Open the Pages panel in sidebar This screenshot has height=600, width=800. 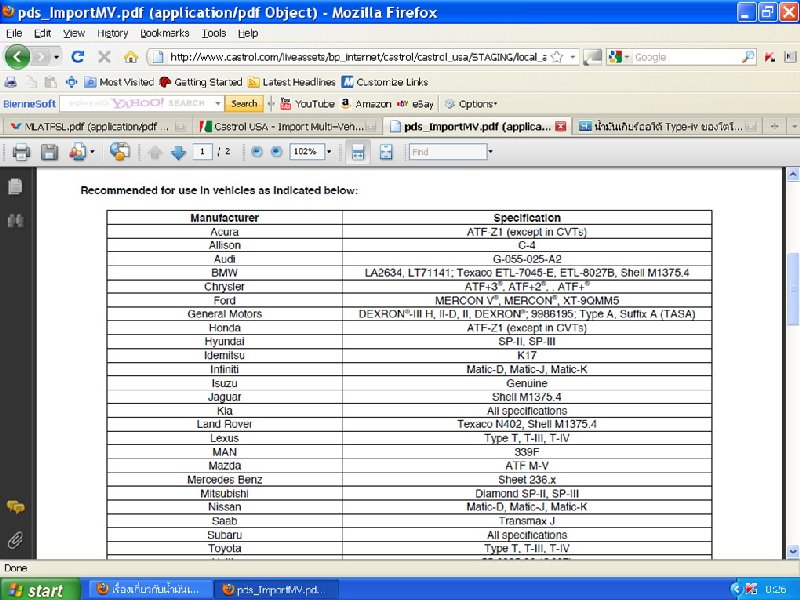click(x=15, y=187)
